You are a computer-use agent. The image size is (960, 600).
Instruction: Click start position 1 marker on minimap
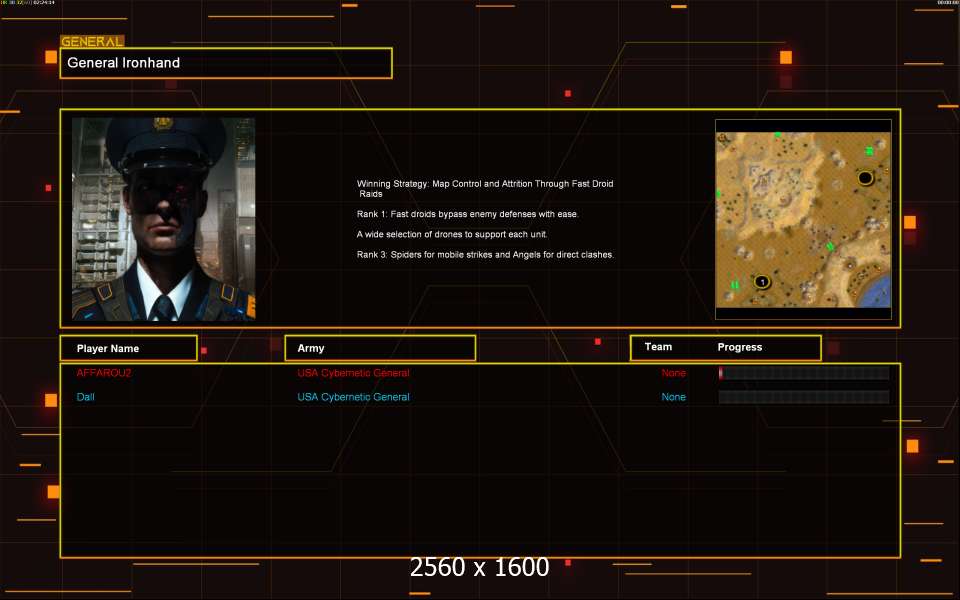762,282
